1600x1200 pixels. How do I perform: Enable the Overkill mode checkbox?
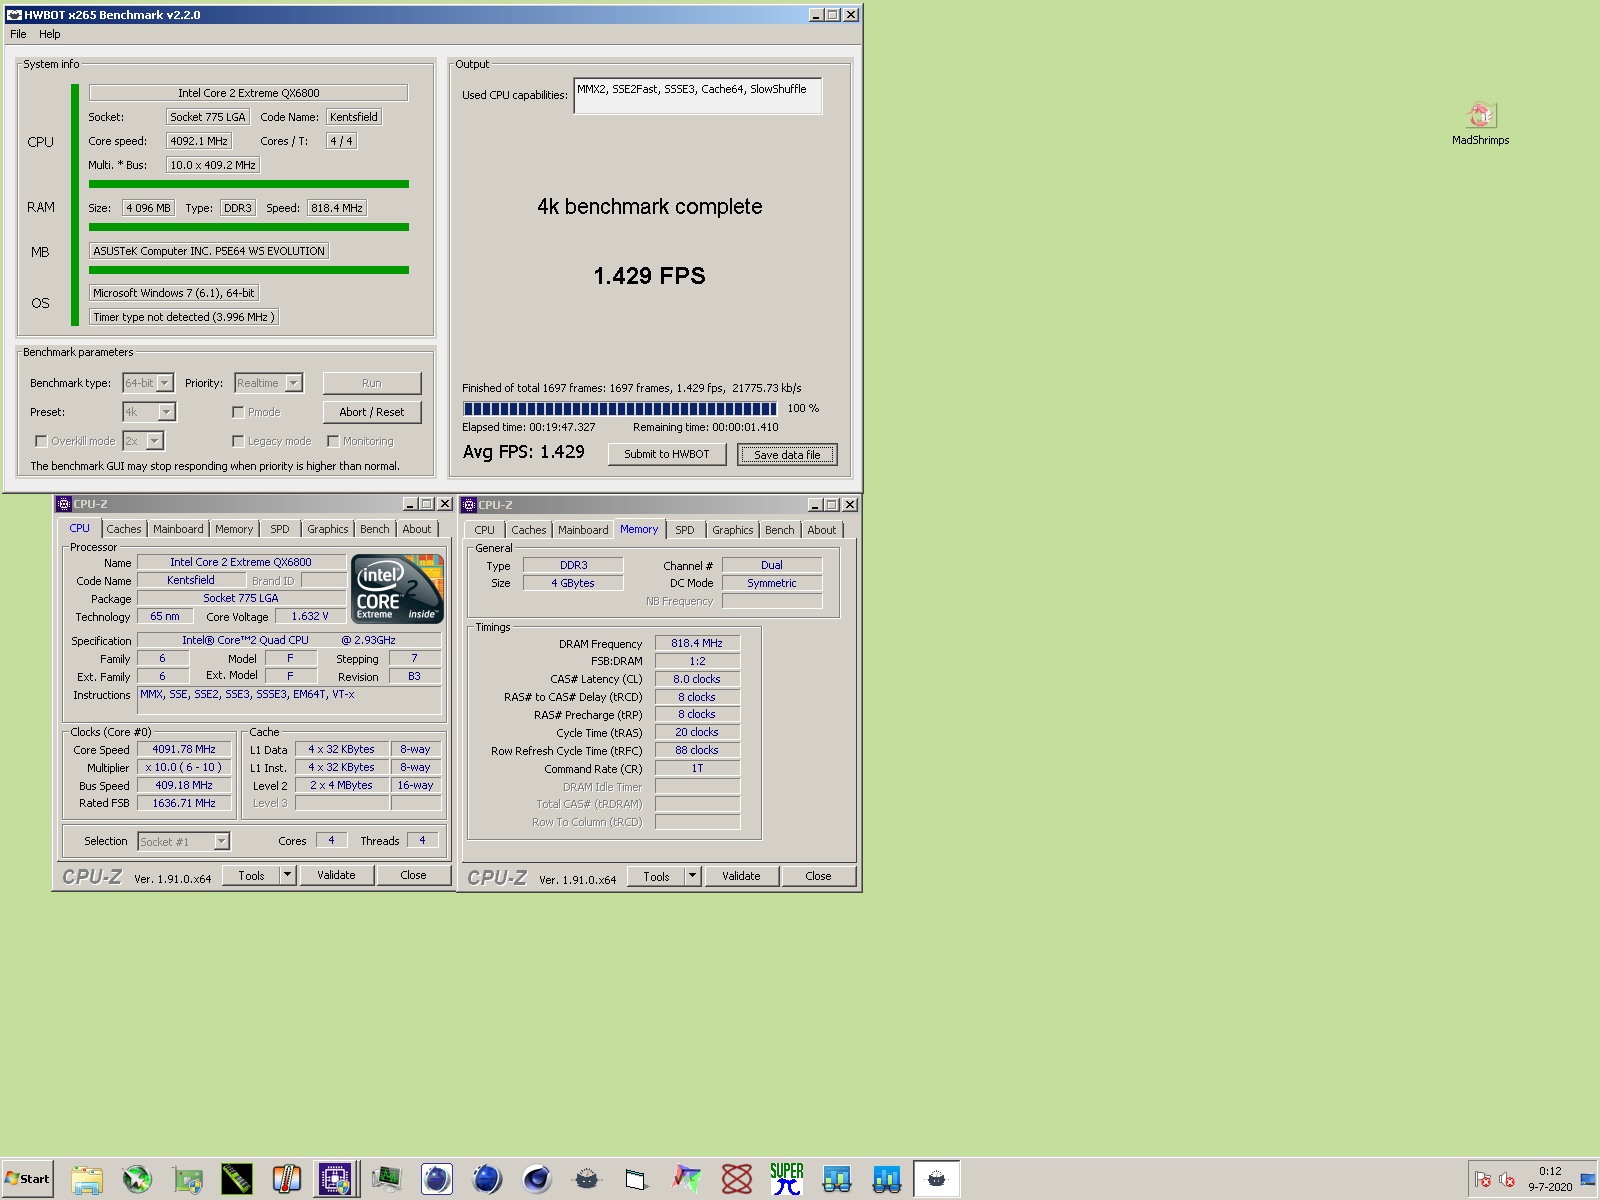point(41,441)
